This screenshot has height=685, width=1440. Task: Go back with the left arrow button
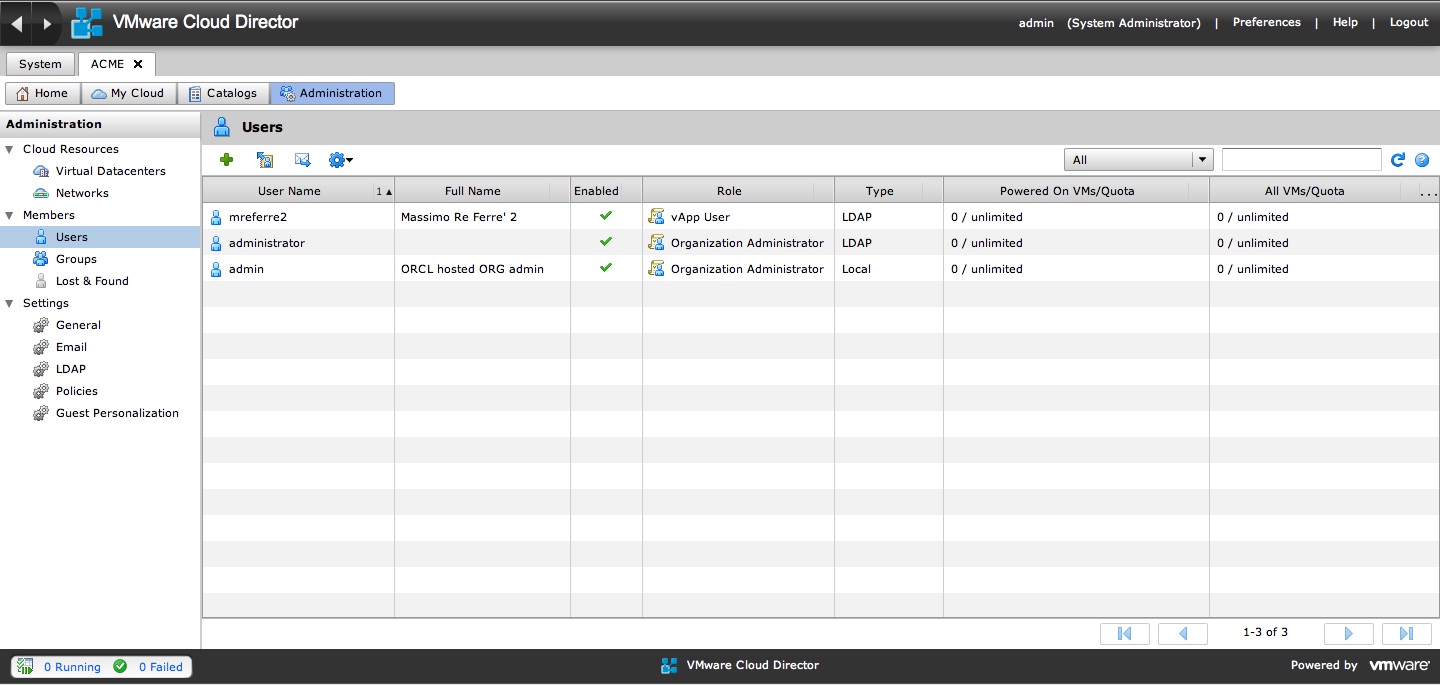point(16,23)
